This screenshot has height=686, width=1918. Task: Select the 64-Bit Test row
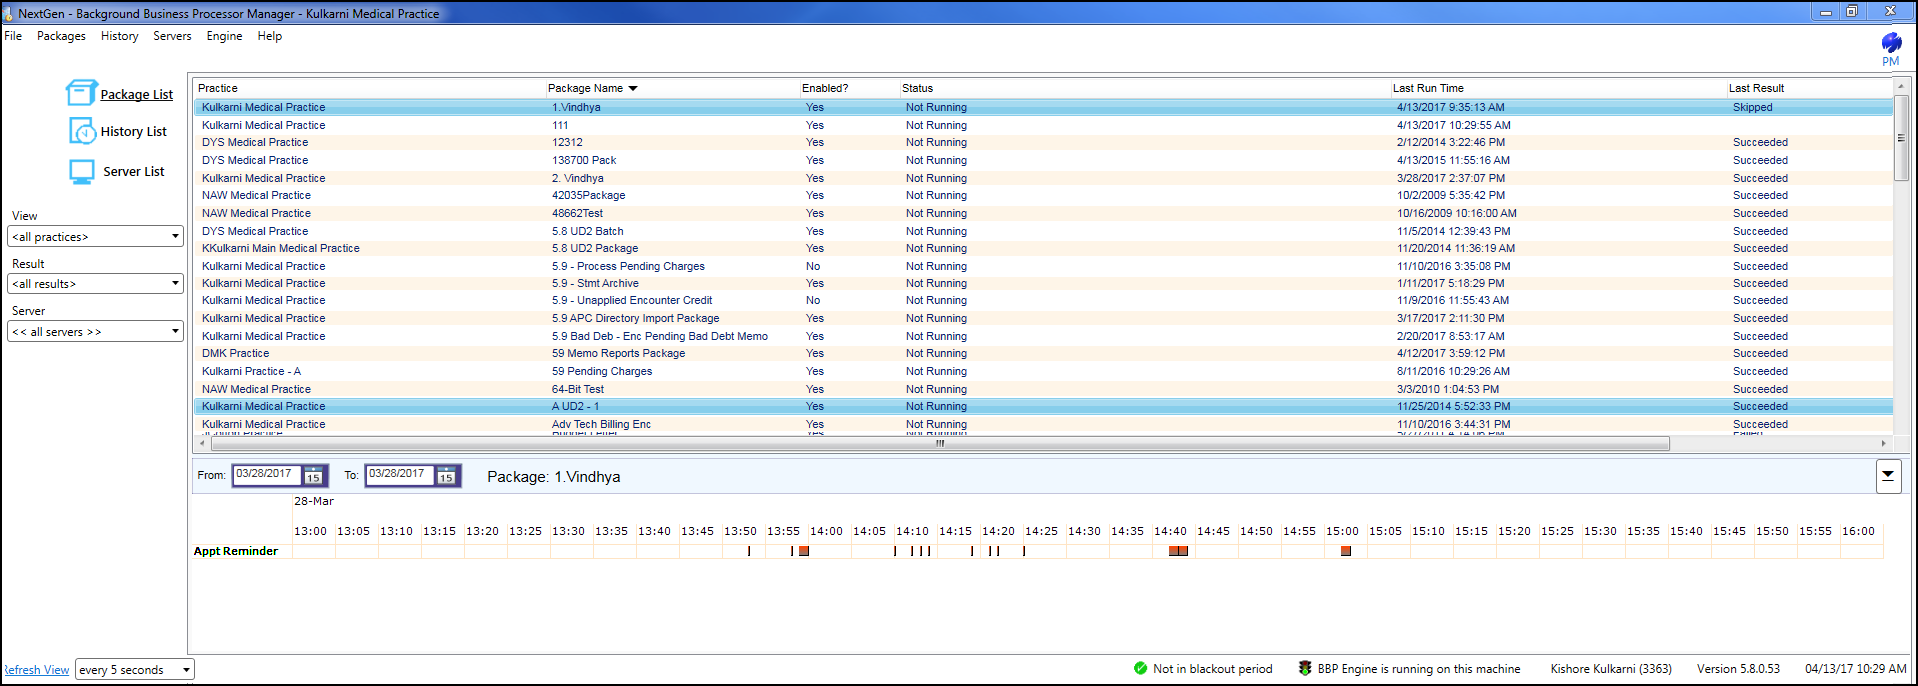click(x=1043, y=389)
